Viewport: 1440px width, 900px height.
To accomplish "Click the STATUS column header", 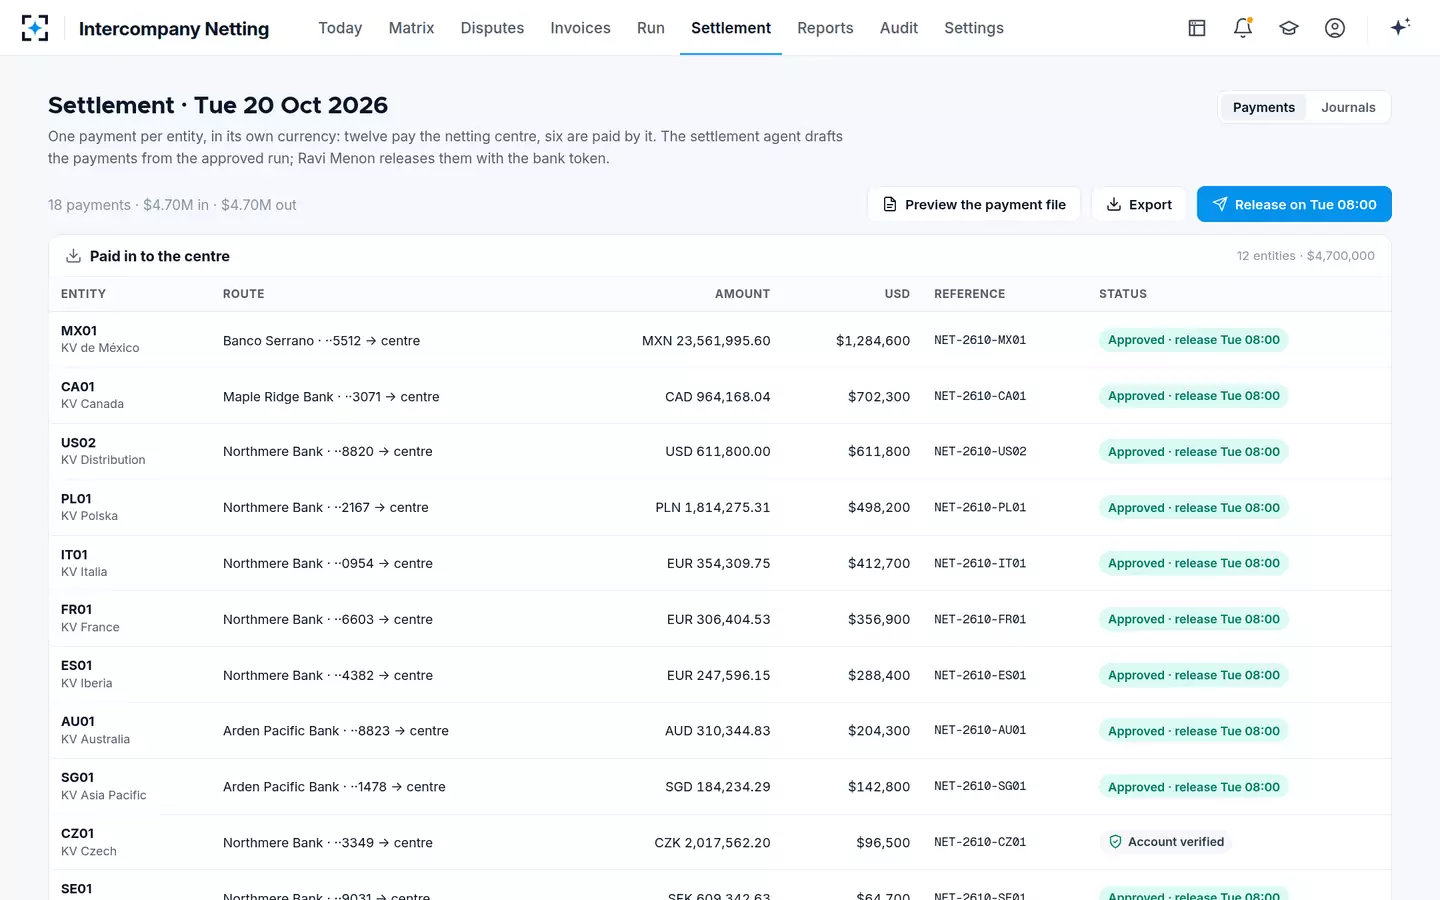I will [1123, 294].
